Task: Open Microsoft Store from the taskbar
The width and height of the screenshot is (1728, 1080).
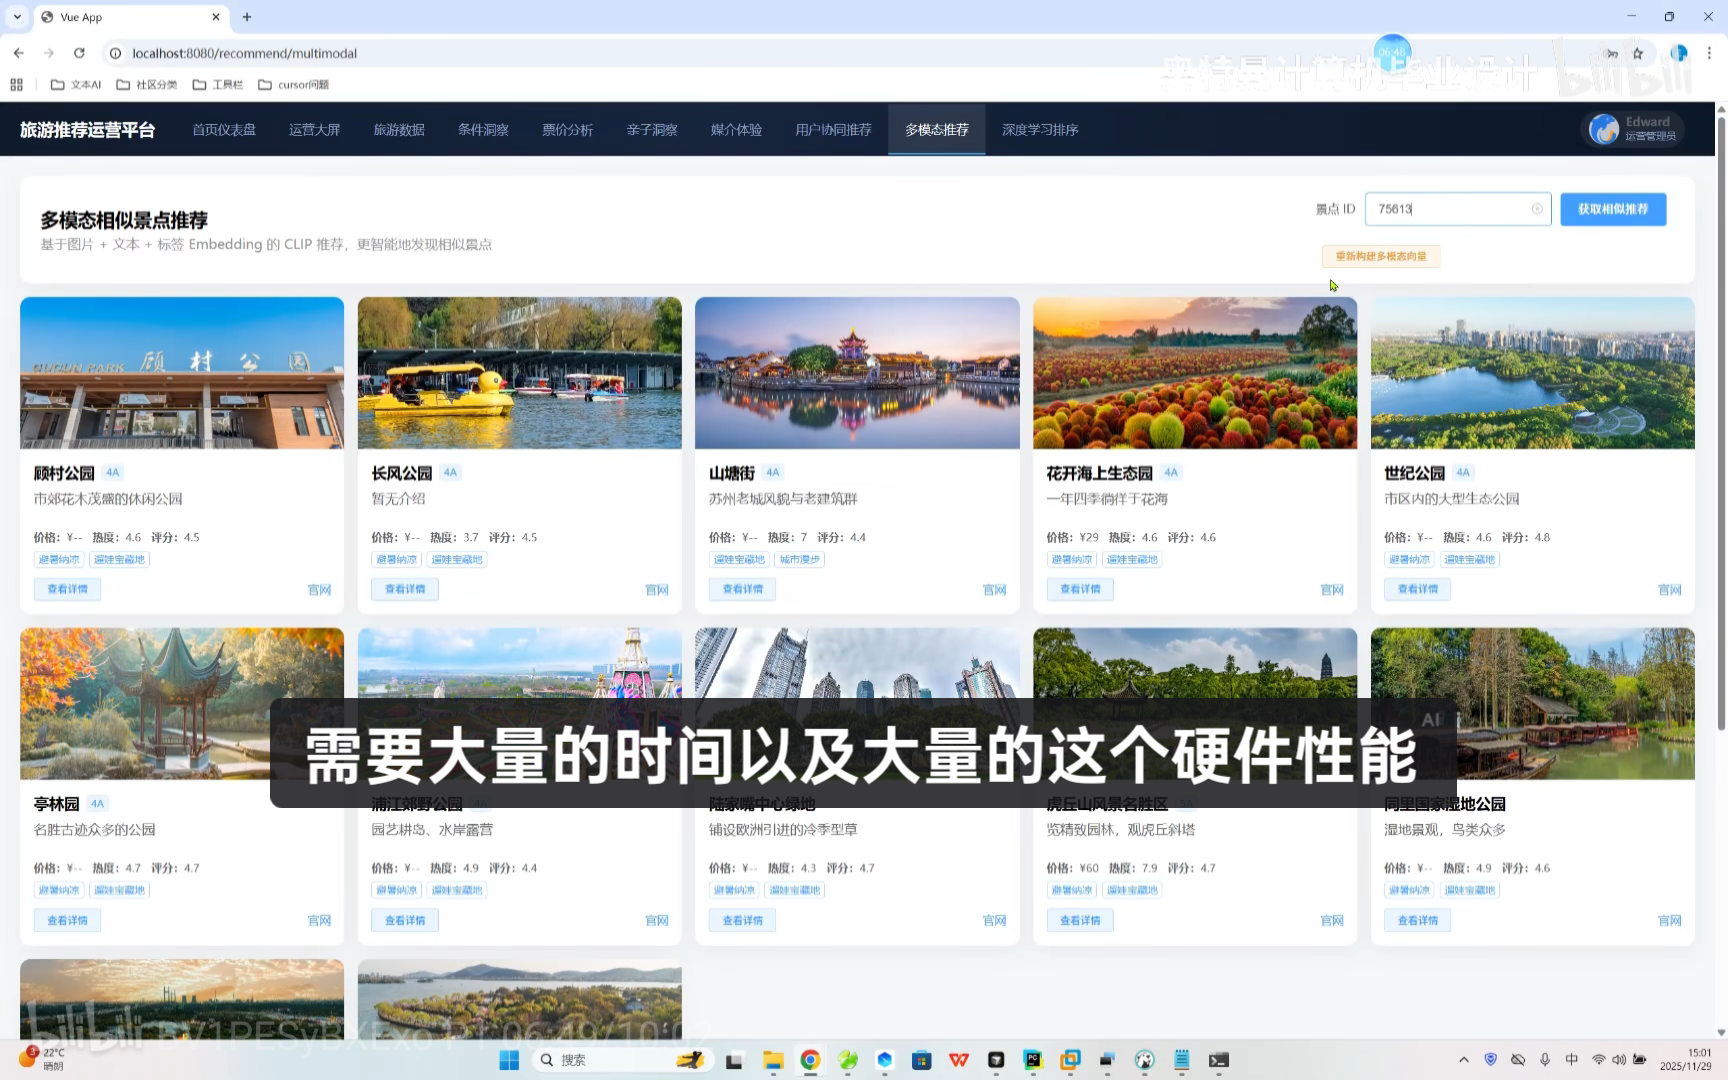Action: click(922, 1060)
